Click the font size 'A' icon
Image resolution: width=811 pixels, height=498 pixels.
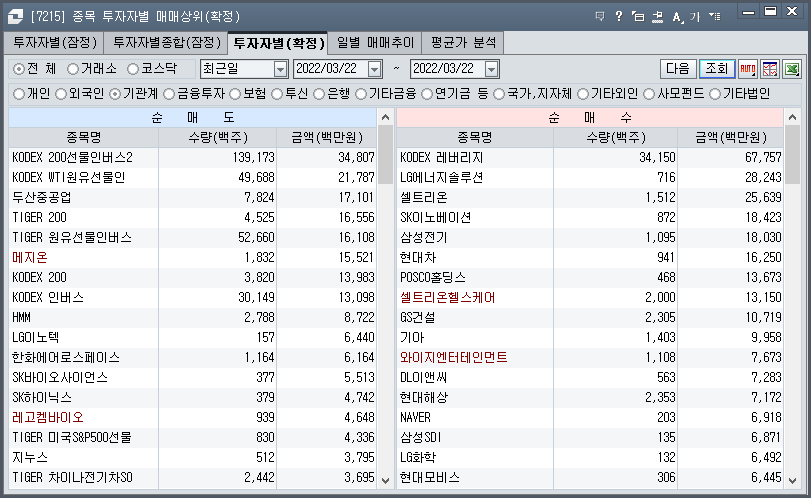(677, 17)
